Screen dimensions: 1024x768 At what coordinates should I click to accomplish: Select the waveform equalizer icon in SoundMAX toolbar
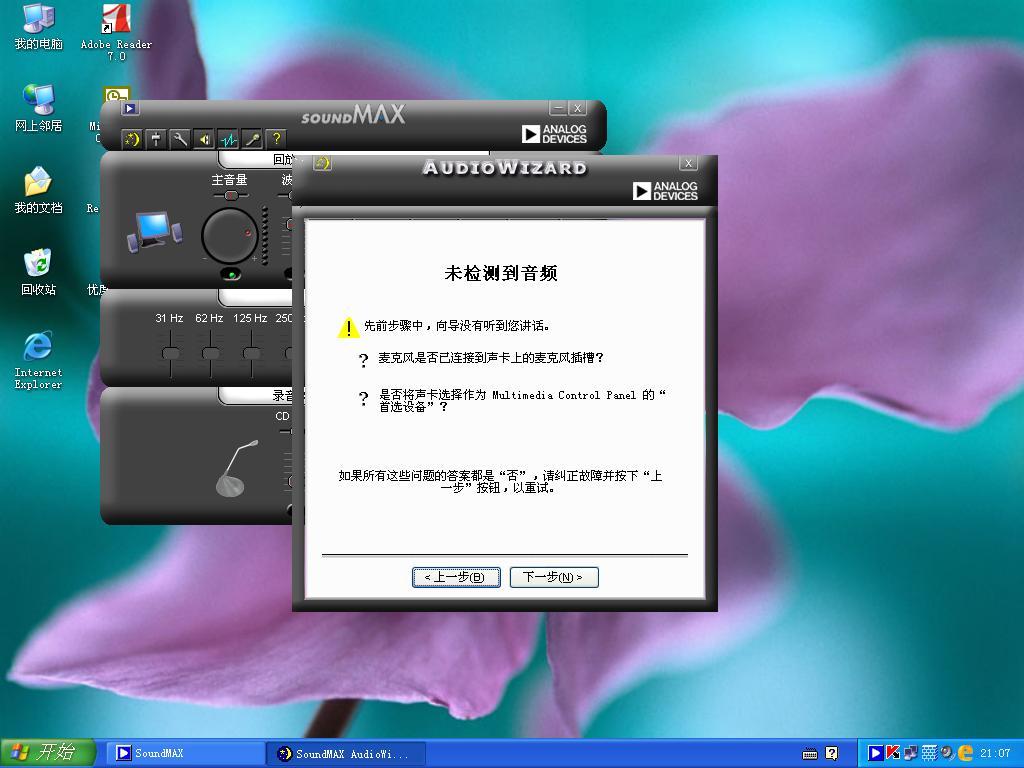[228, 138]
